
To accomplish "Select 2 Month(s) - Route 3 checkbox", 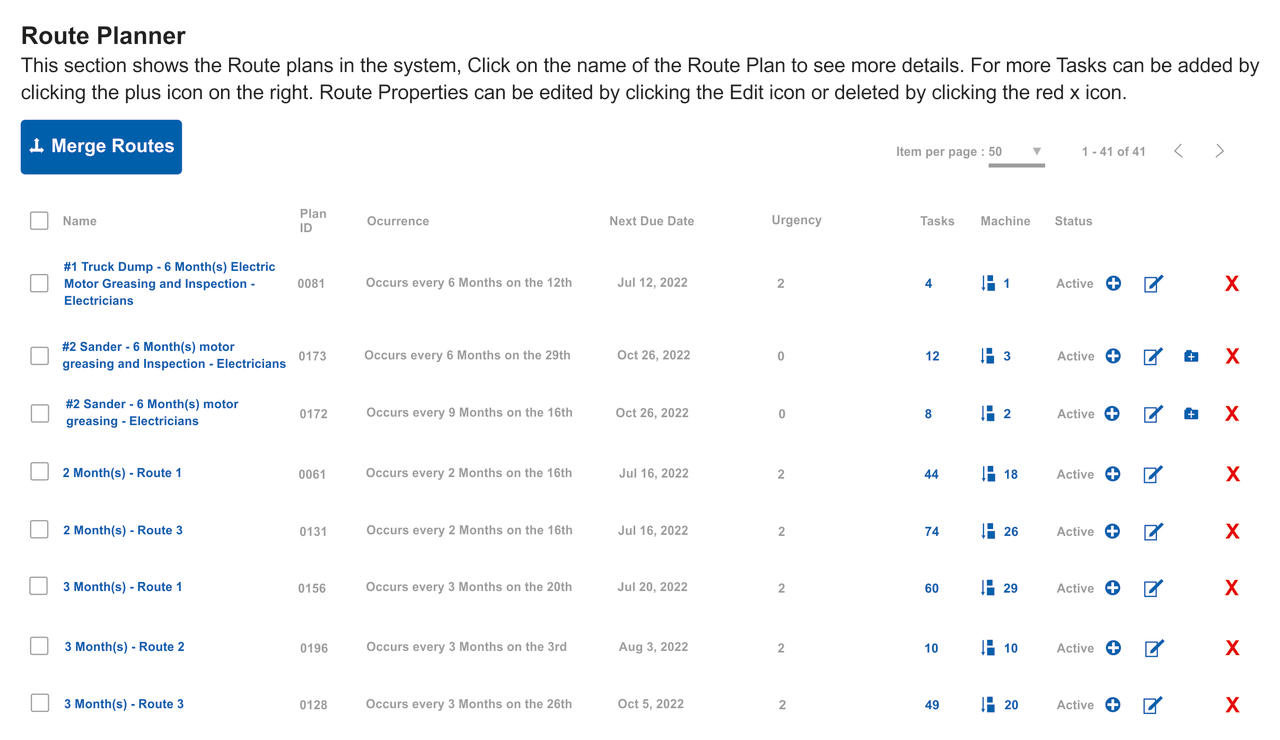I will [39, 530].
